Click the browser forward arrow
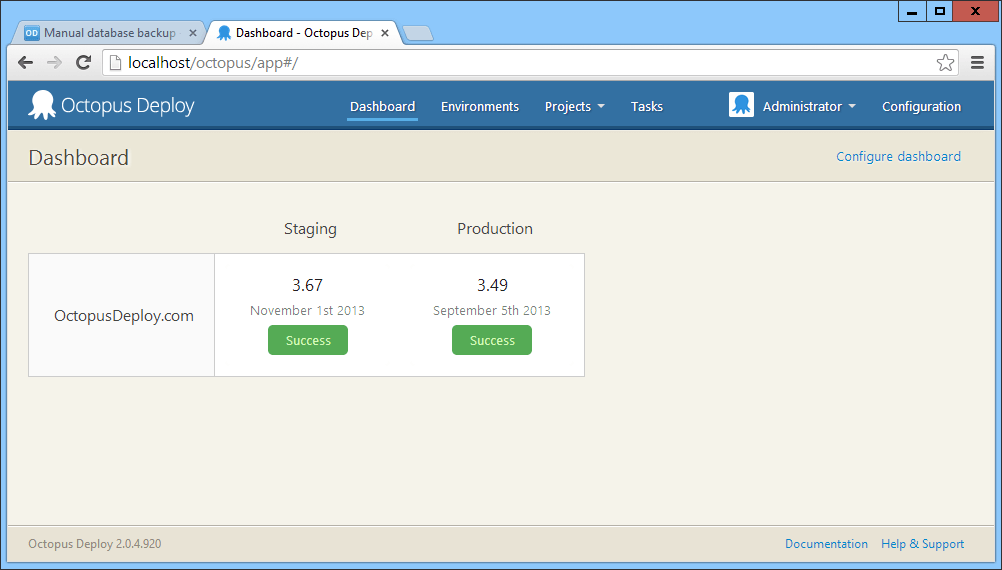Image resolution: width=1002 pixels, height=570 pixels. 54,63
